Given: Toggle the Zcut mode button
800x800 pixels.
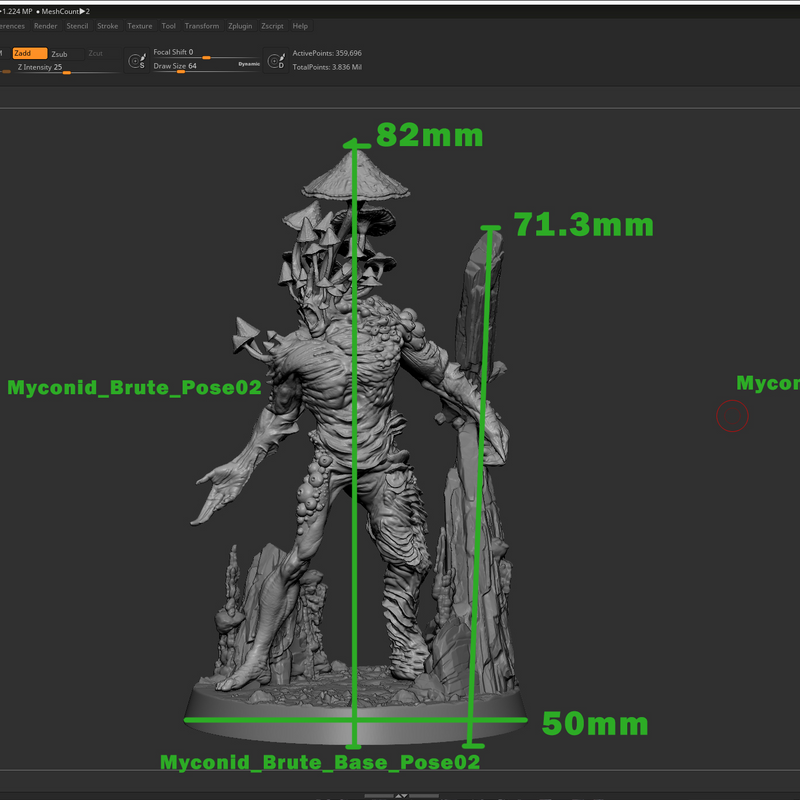Looking at the screenshot, I should tap(95, 54).
